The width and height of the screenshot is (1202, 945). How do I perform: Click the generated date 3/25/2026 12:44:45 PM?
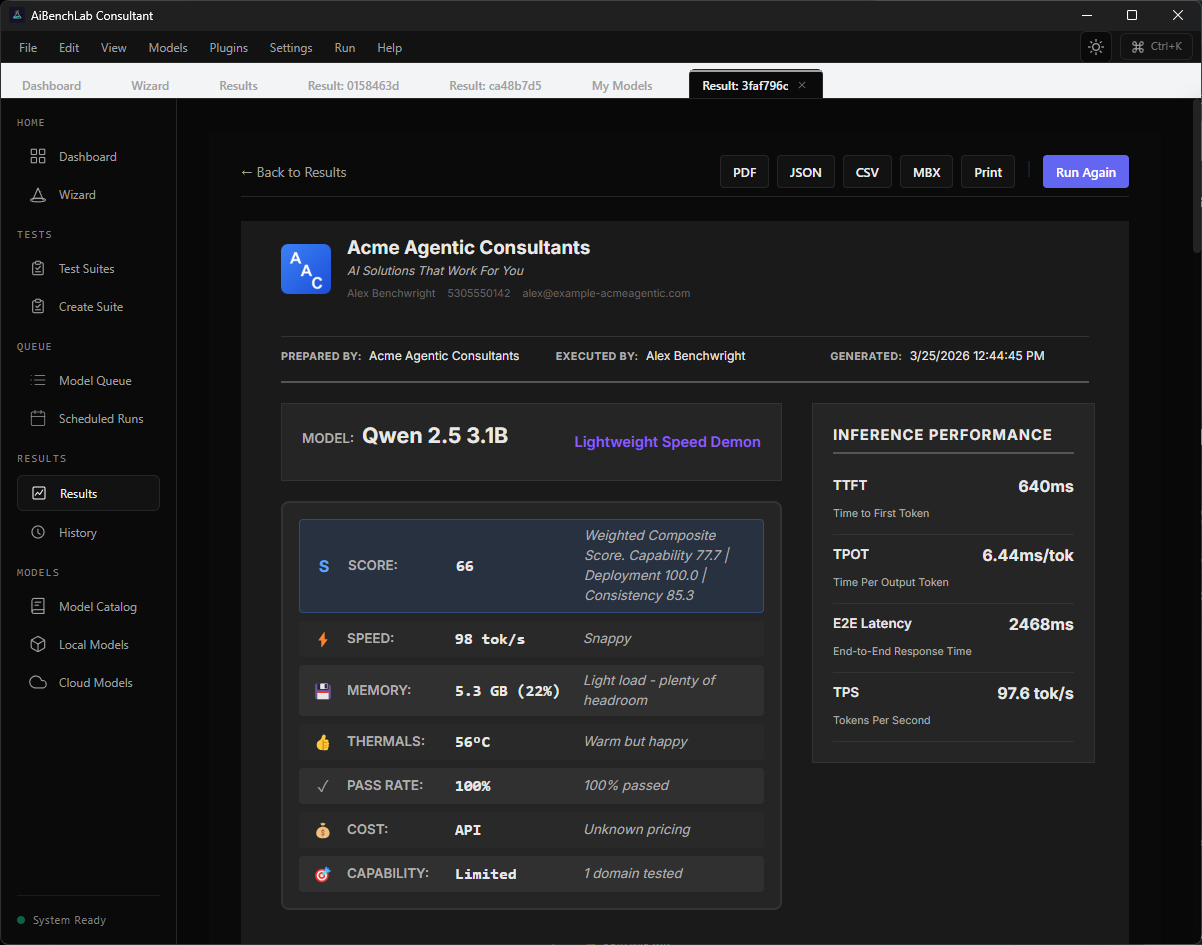point(977,356)
